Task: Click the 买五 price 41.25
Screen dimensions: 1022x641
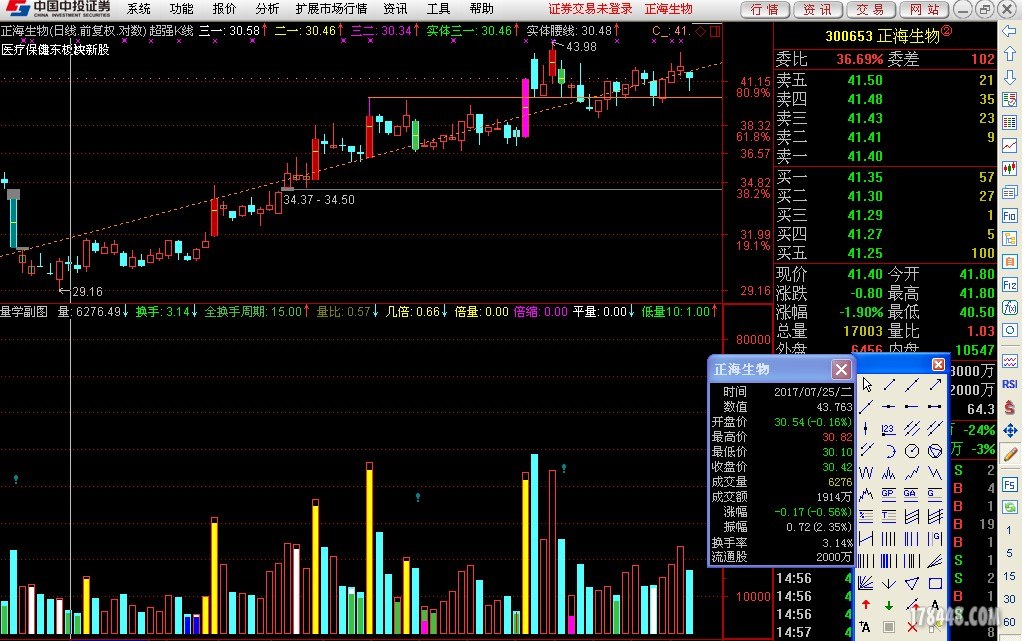Action: coord(865,253)
